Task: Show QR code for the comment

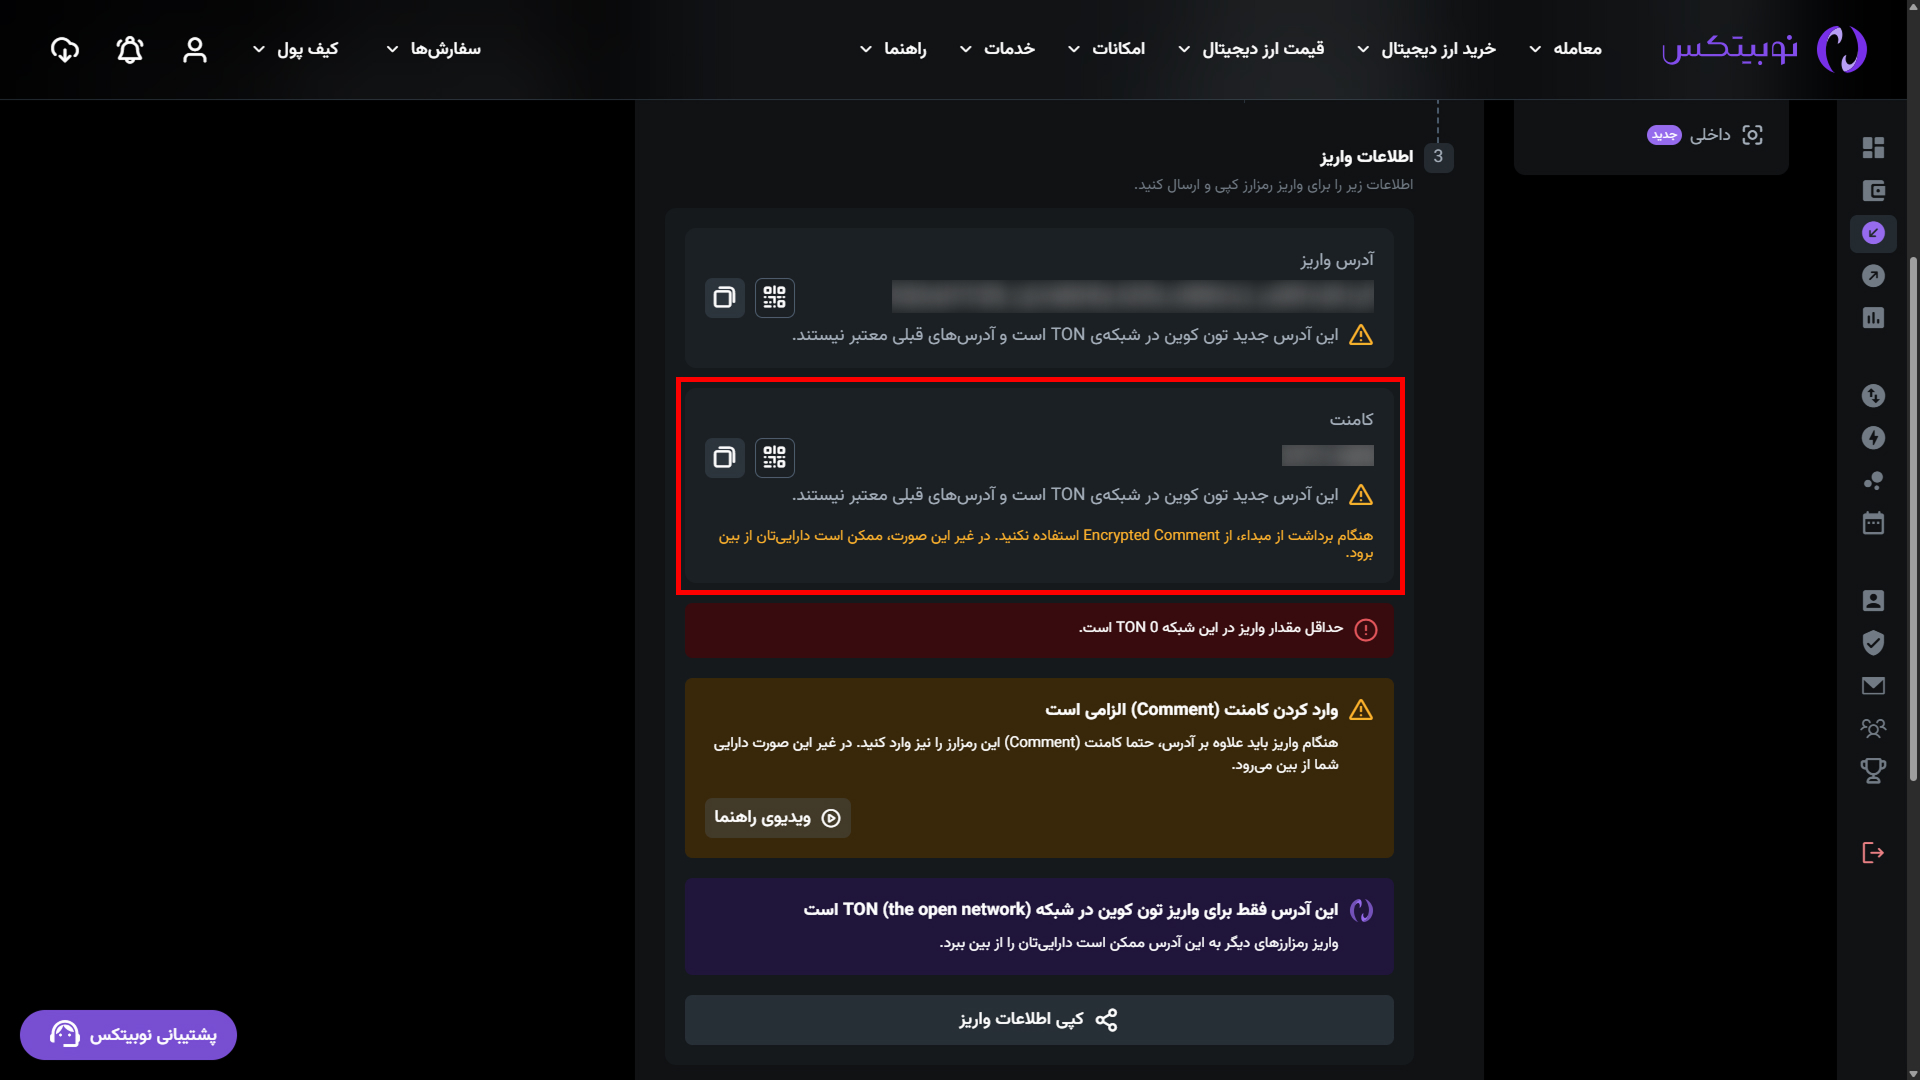Action: tap(774, 457)
